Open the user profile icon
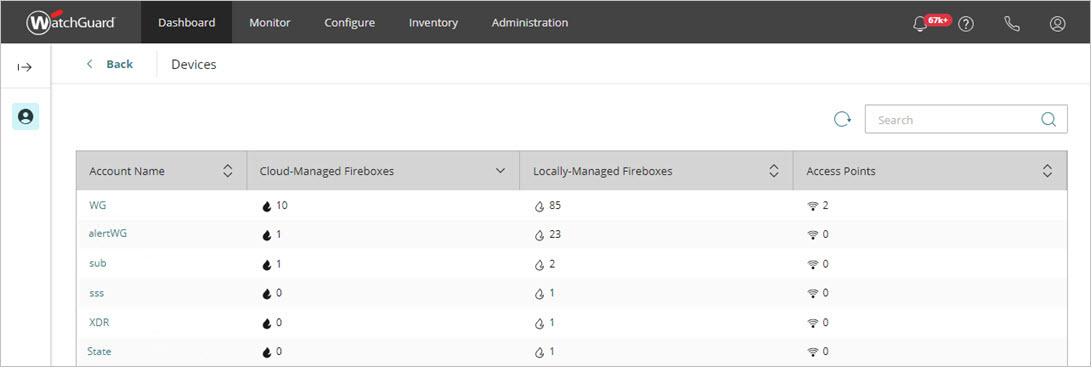 1058,24
